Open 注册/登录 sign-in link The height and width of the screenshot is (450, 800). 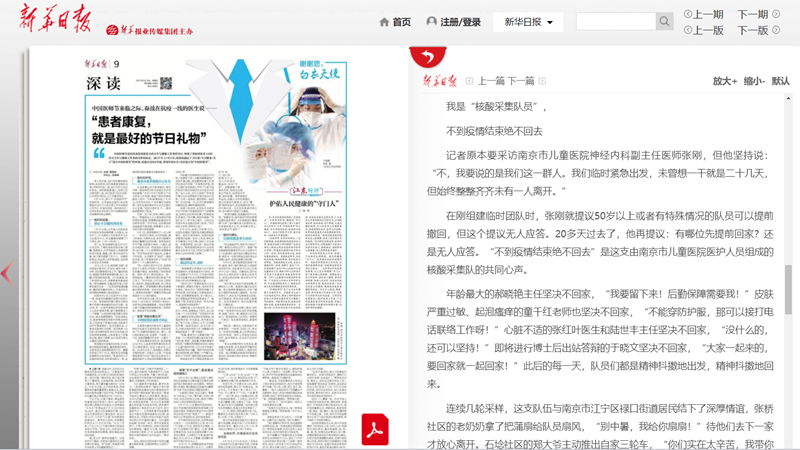460,22
